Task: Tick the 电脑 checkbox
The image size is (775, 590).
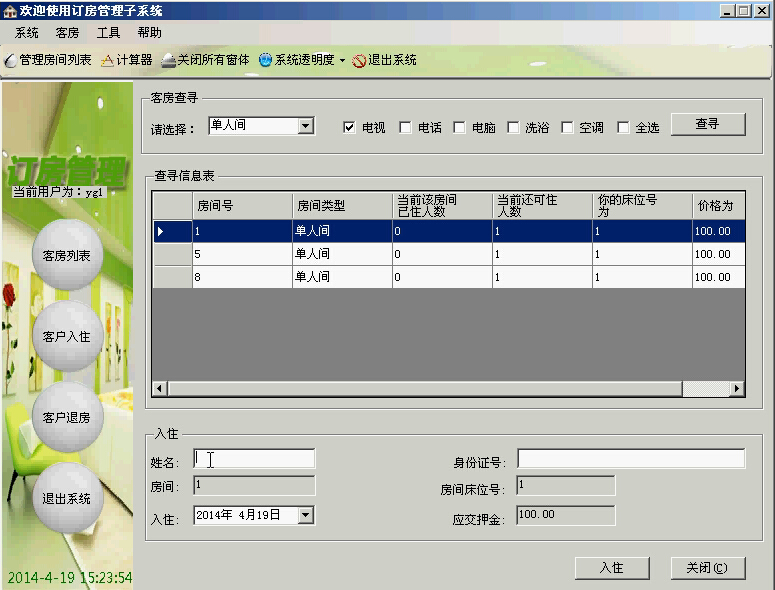Action: [459, 127]
